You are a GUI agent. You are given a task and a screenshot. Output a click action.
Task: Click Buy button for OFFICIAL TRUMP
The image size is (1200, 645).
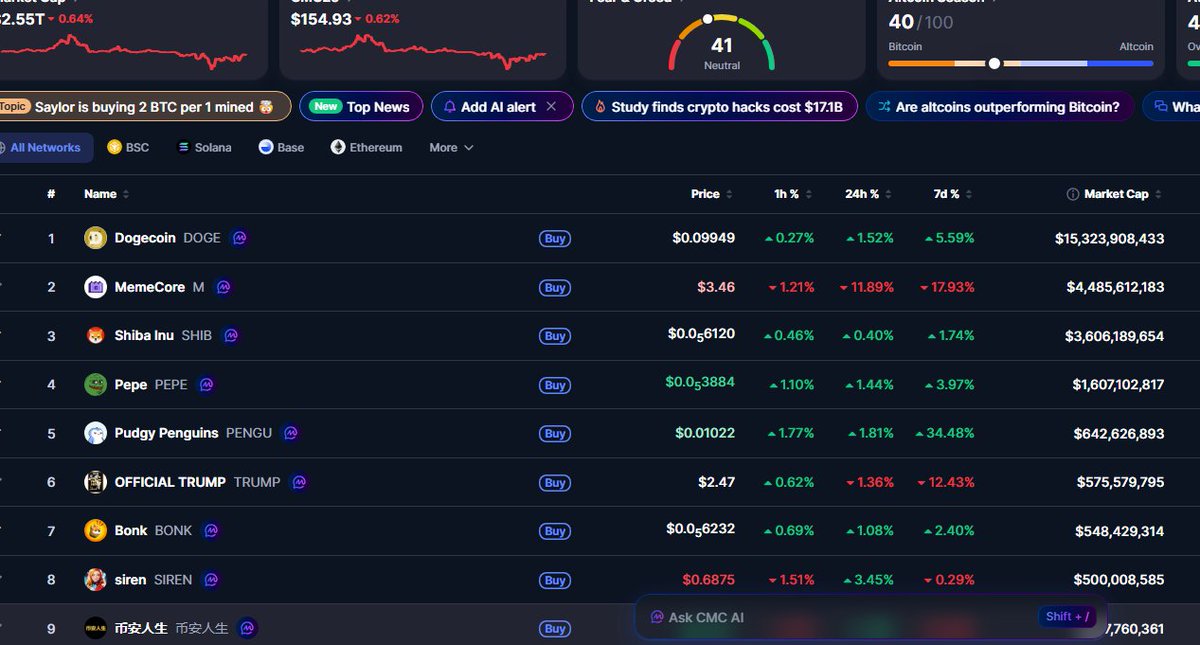pyautogui.click(x=555, y=483)
